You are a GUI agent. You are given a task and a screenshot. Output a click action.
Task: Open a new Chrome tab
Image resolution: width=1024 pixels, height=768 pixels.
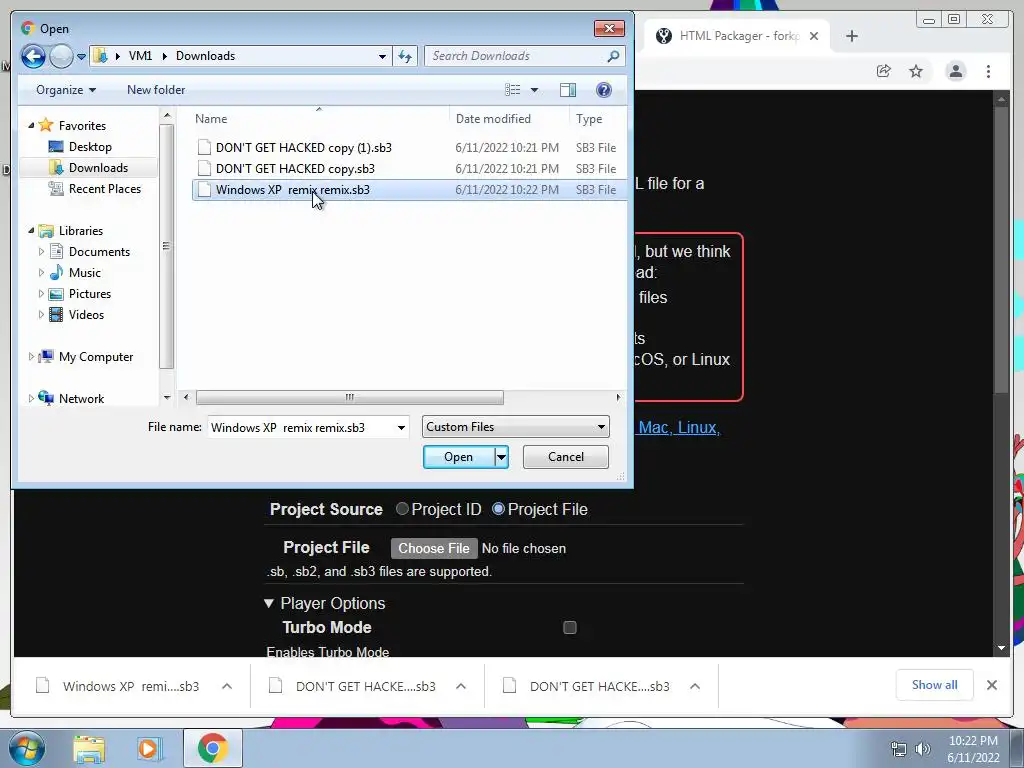pyautogui.click(x=852, y=36)
